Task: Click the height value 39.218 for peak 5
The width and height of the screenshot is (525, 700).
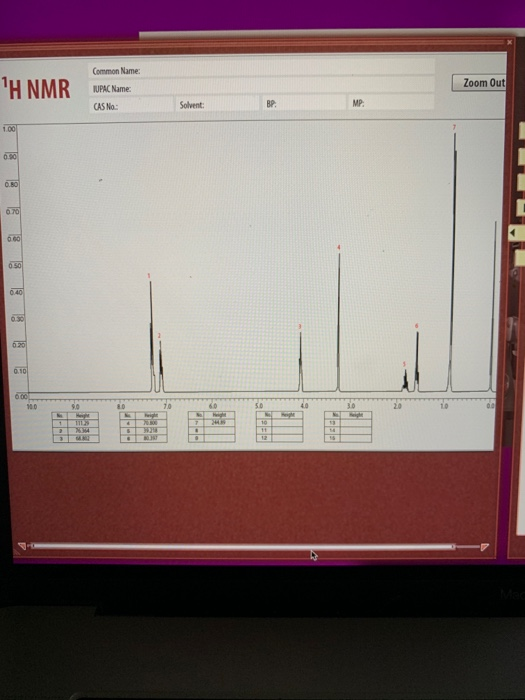Action: [151, 431]
